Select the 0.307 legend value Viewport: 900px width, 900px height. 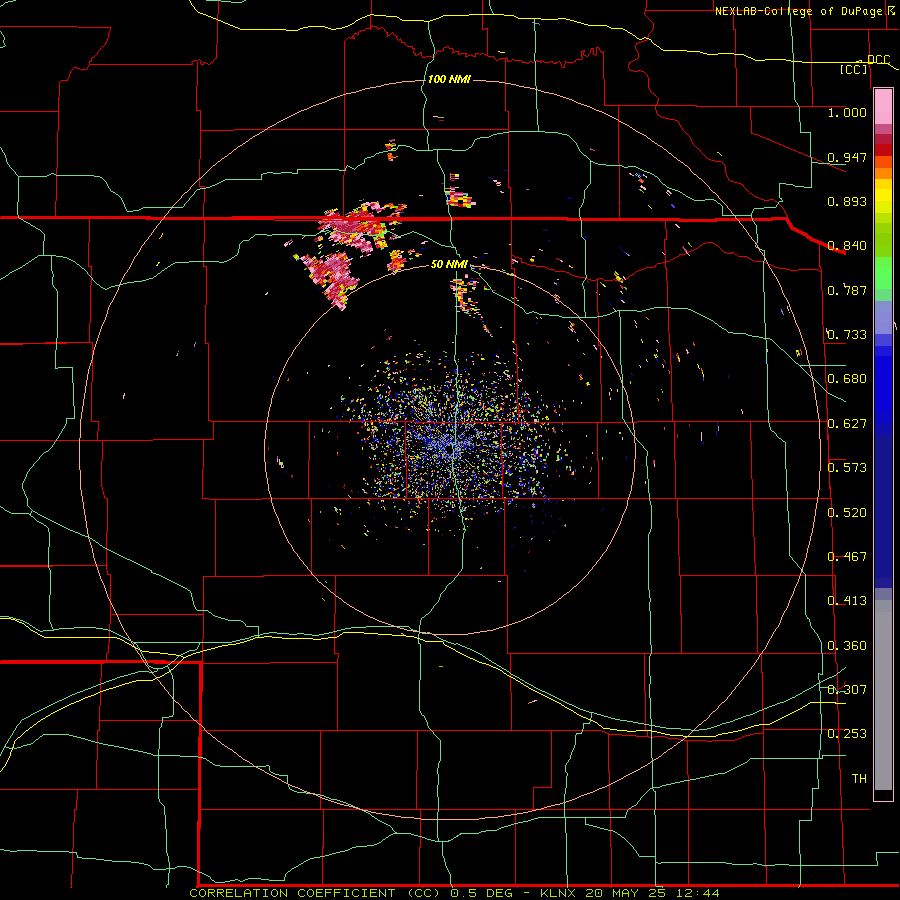click(847, 690)
